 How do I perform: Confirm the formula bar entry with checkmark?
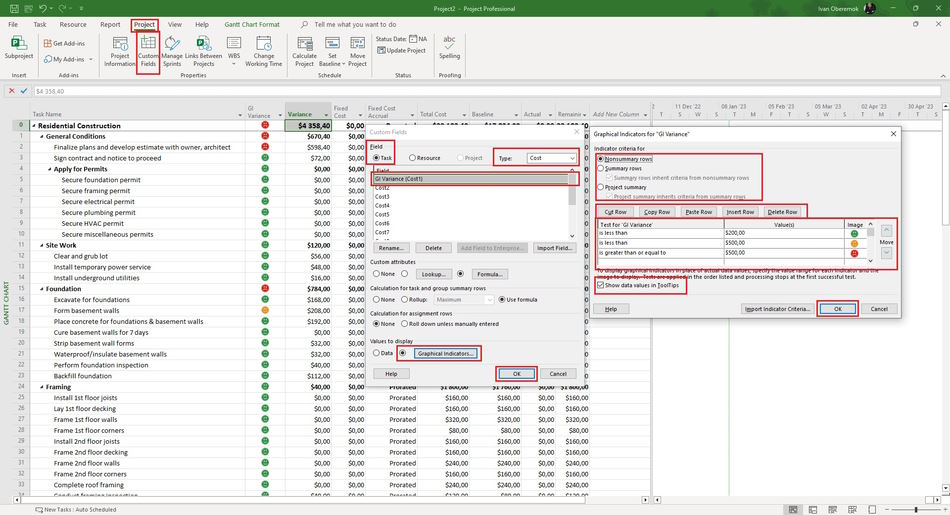(x=24, y=91)
